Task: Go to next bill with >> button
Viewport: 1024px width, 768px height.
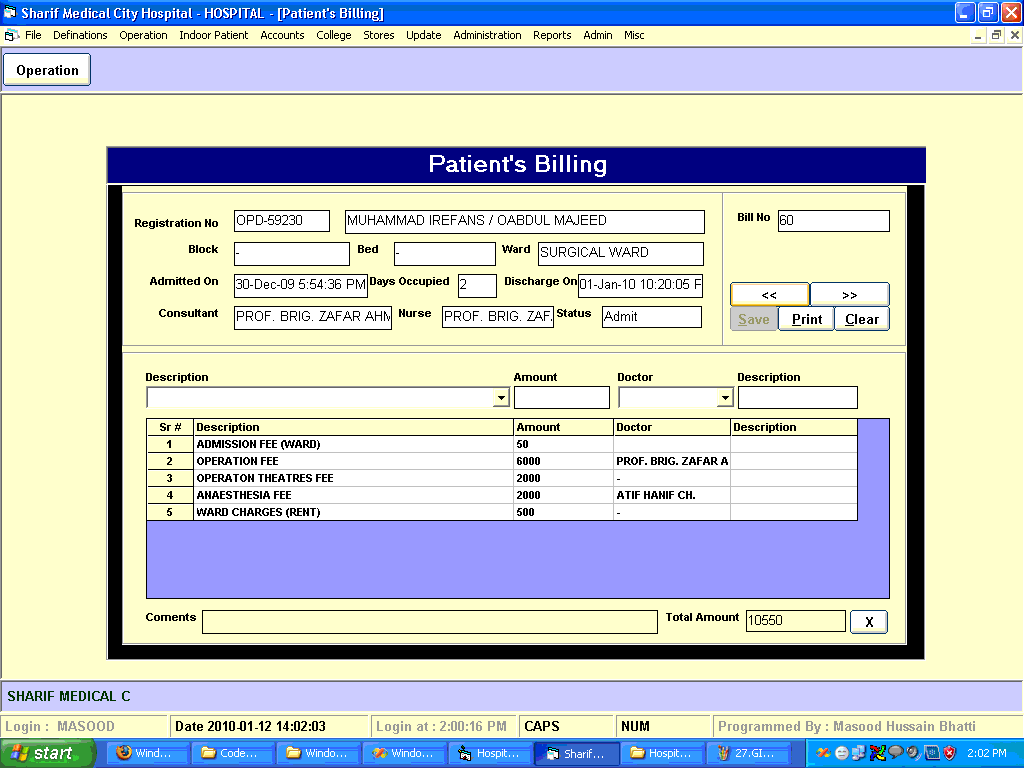Action: tap(850, 295)
